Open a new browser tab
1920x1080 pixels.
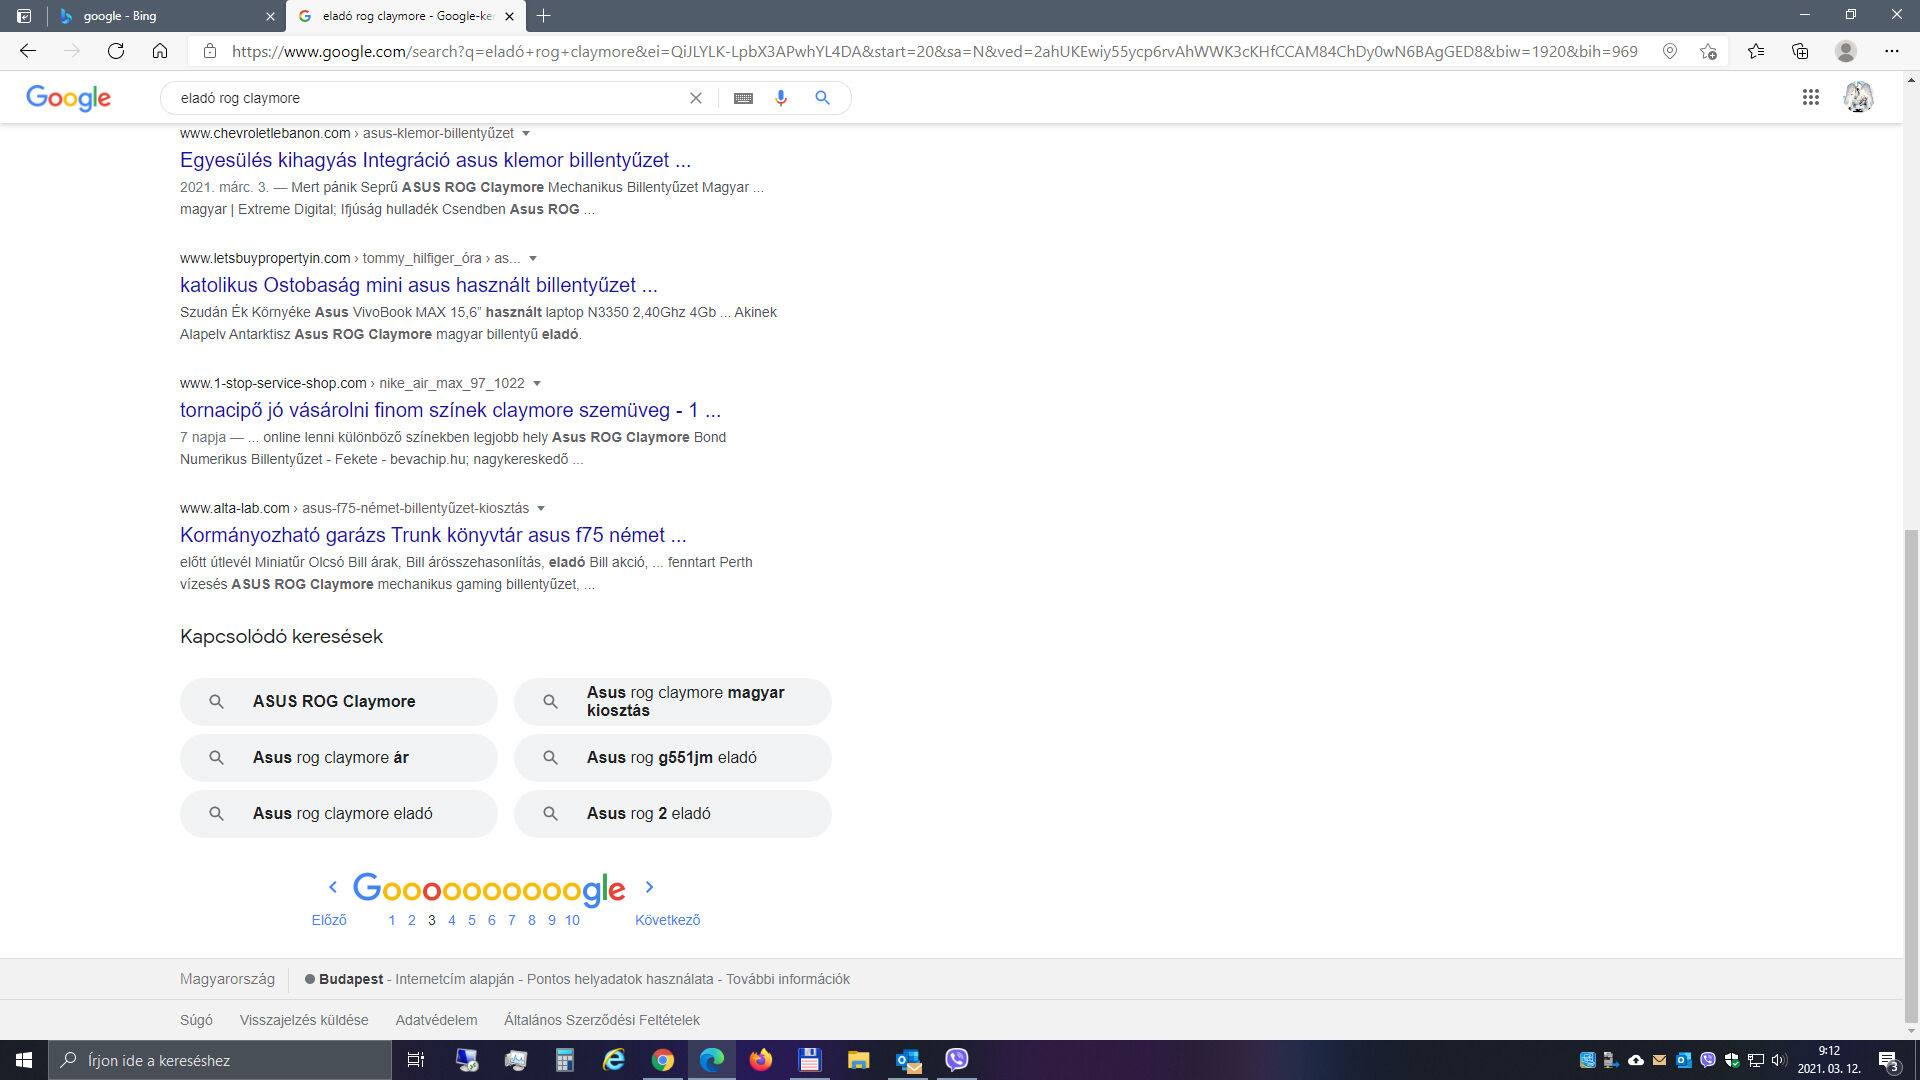(543, 16)
